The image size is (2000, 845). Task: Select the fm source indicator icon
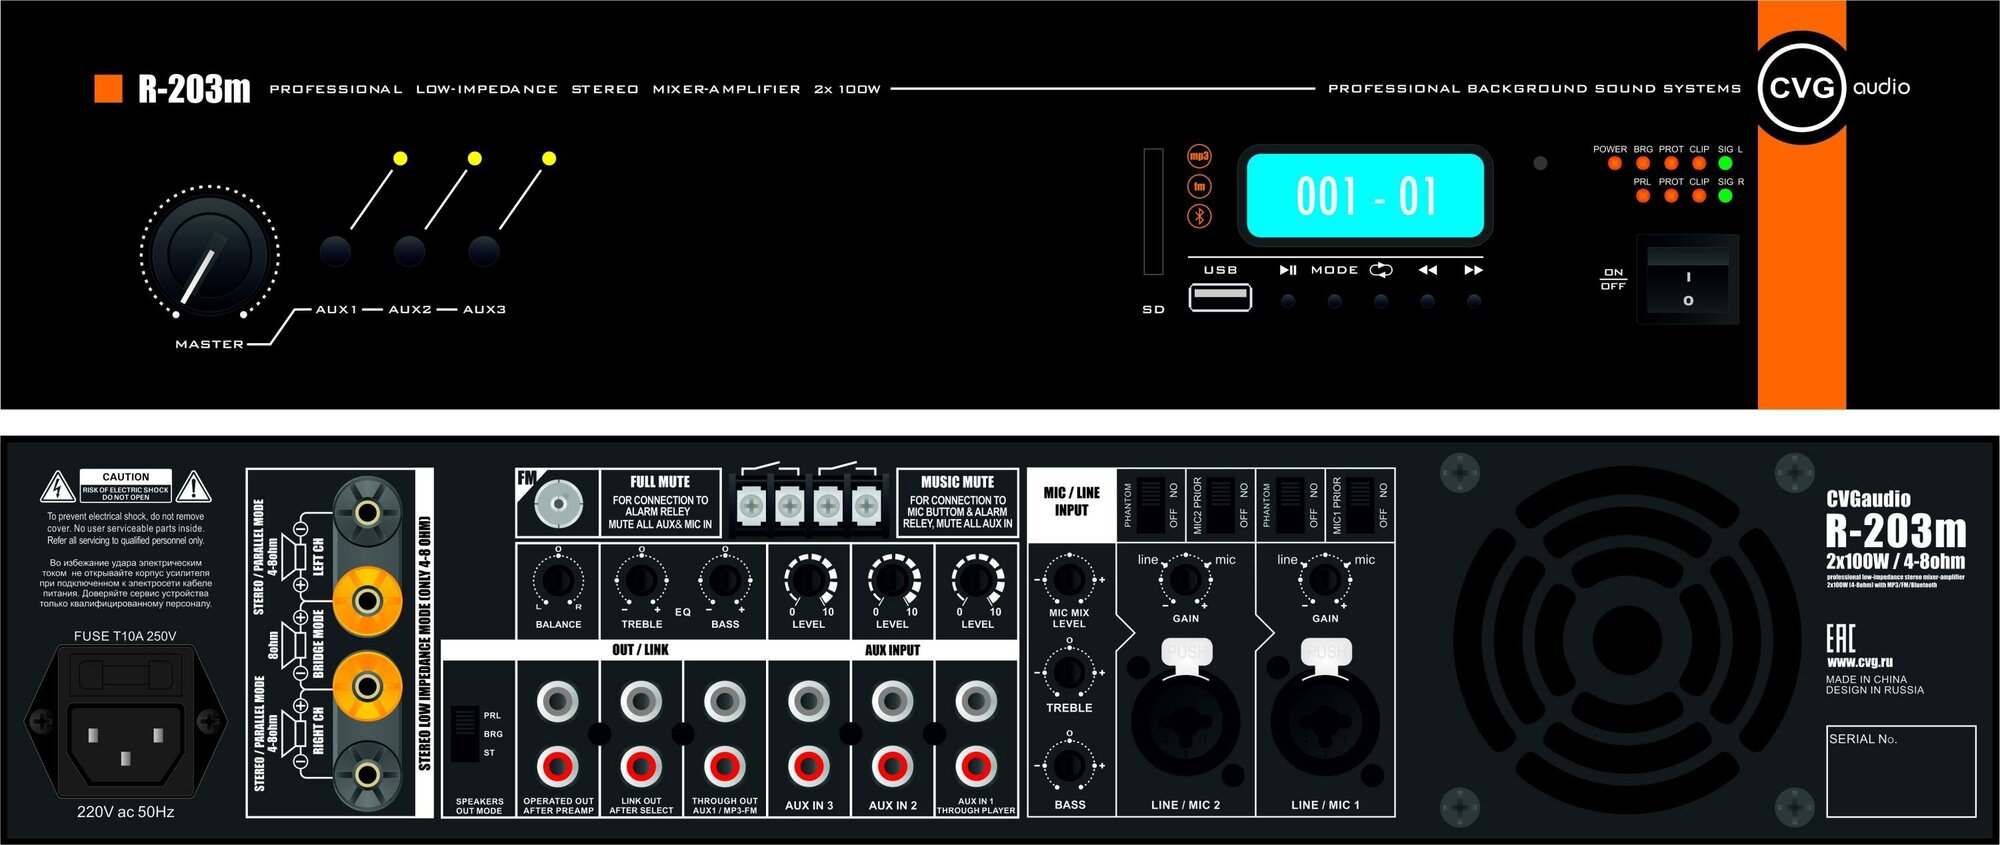pos(1199,186)
